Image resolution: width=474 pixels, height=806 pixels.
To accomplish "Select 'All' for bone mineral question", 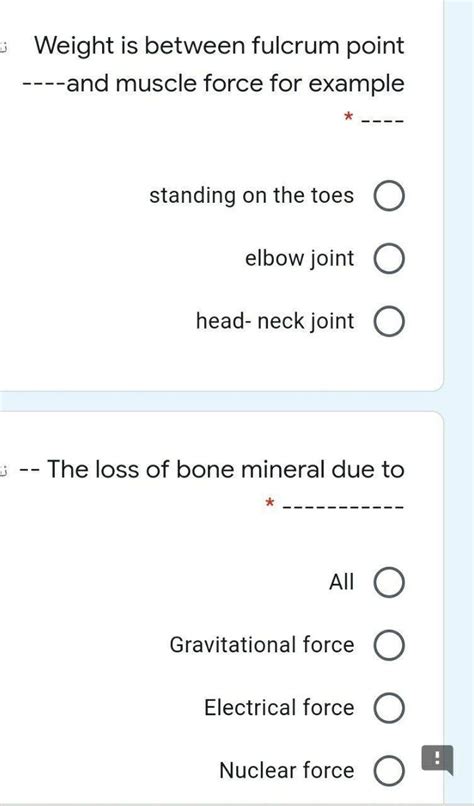I will pyautogui.click(x=389, y=582).
